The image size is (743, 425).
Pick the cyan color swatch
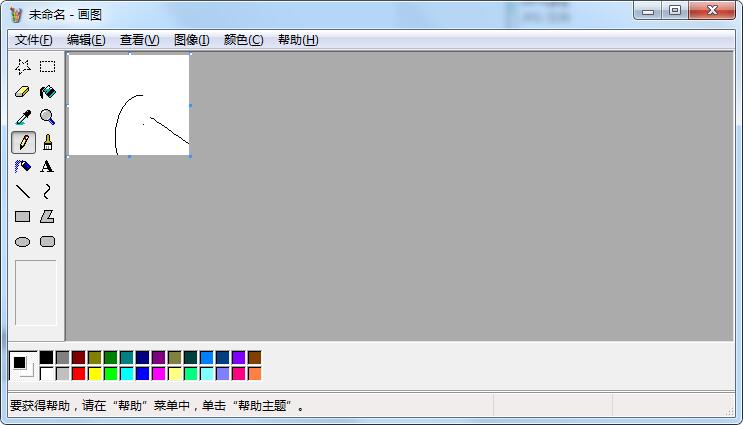click(127, 373)
